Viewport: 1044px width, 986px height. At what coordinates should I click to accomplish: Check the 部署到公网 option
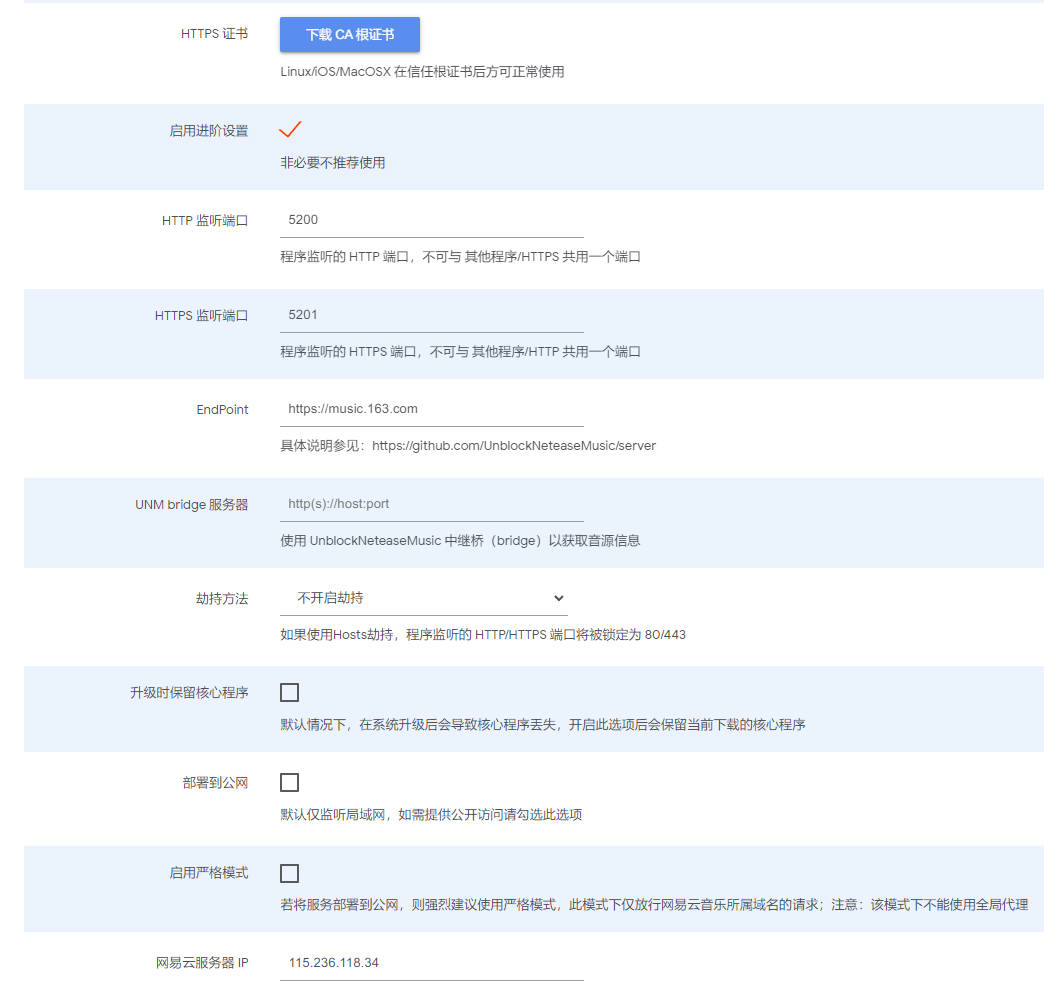tap(290, 782)
